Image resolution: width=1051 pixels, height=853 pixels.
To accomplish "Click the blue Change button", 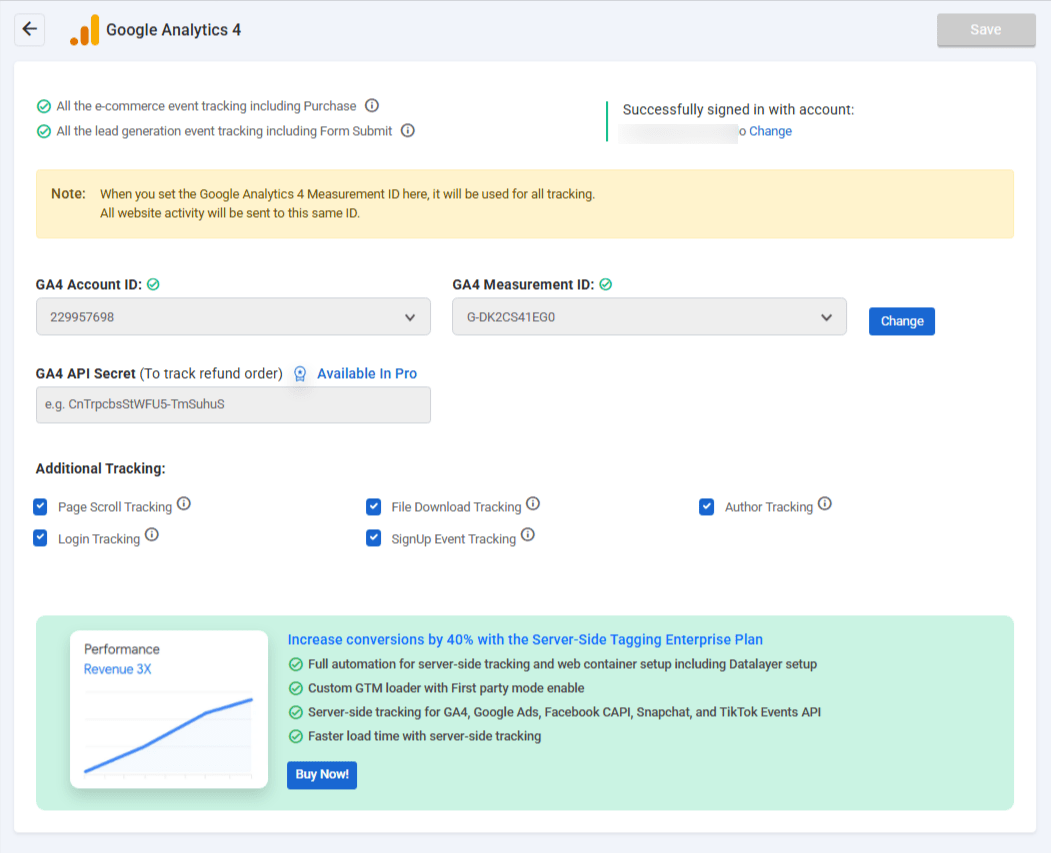I will [x=902, y=321].
